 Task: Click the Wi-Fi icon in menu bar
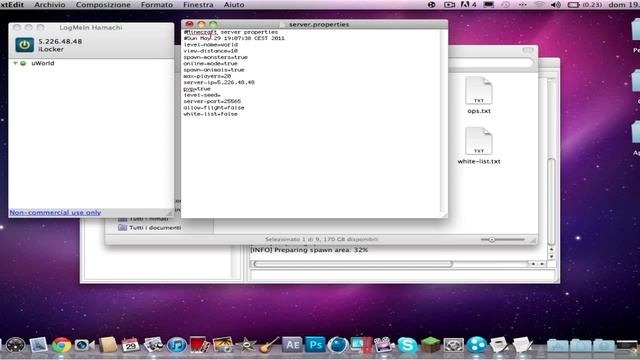coord(539,5)
